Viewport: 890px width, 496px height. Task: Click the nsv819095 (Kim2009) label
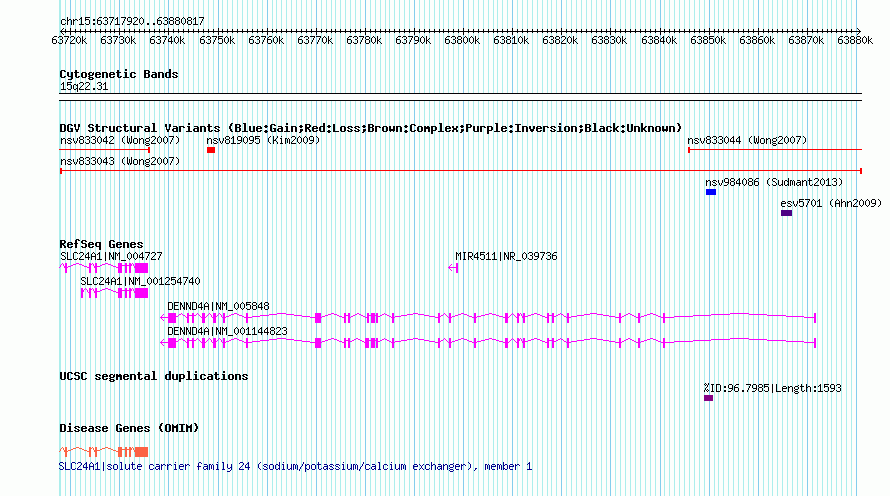263,140
